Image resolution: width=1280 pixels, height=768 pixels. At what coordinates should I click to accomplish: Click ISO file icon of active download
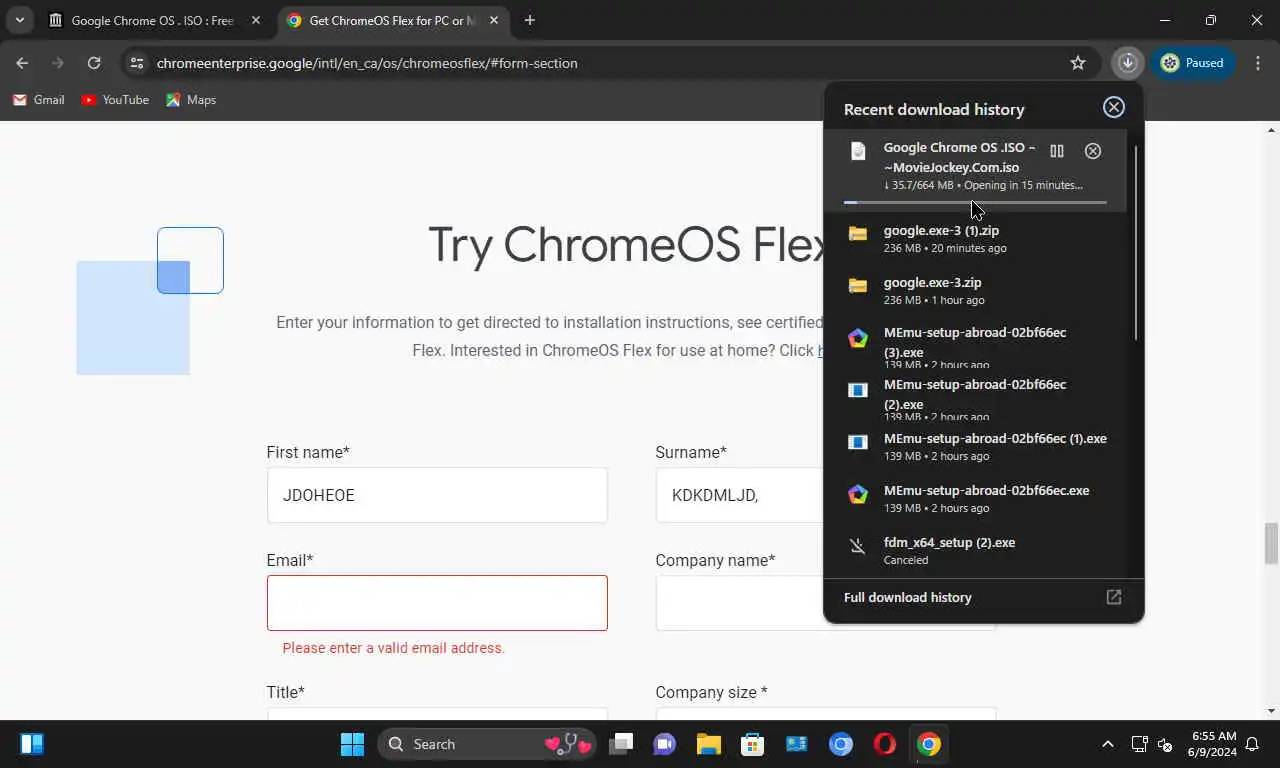(x=858, y=151)
